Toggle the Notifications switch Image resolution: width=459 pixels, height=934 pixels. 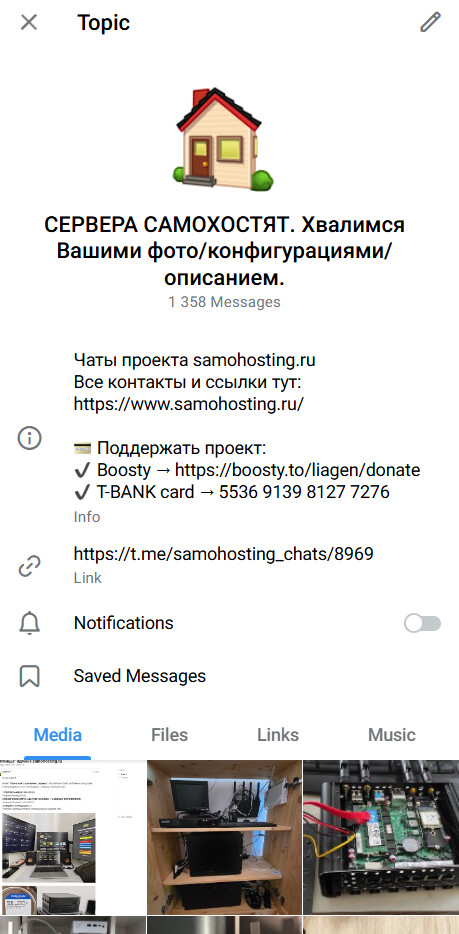[x=422, y=623]
